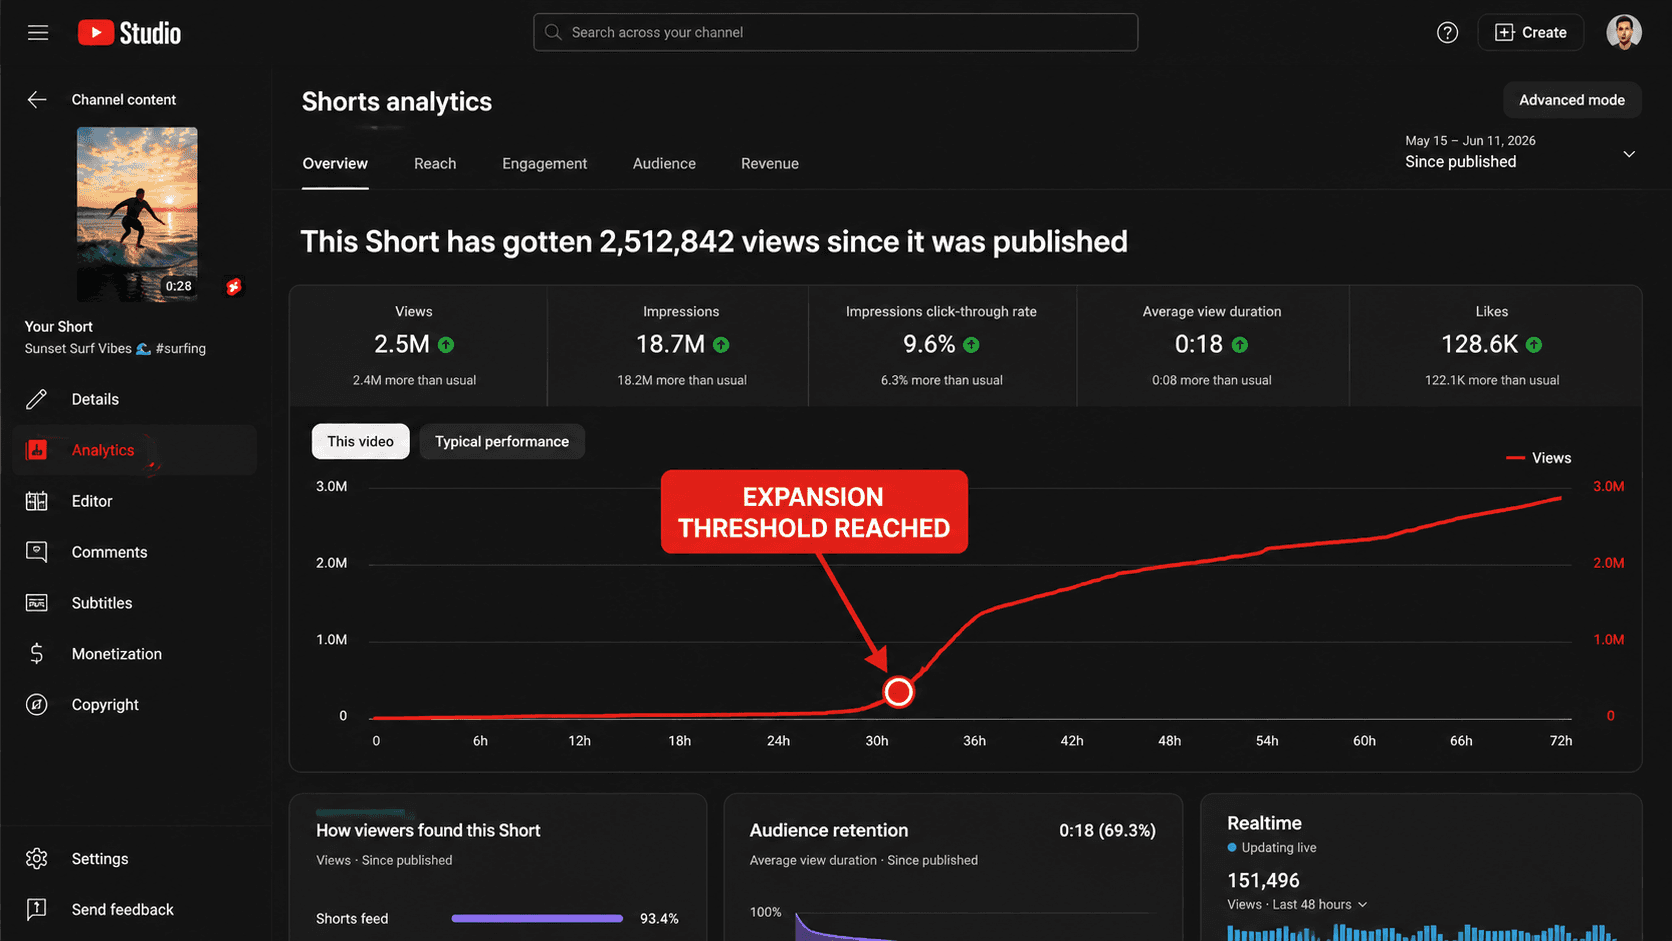Click the Shorts feed progress bar
The height and width of the screenshot is (941, 1672).
(x=537, y=918)
